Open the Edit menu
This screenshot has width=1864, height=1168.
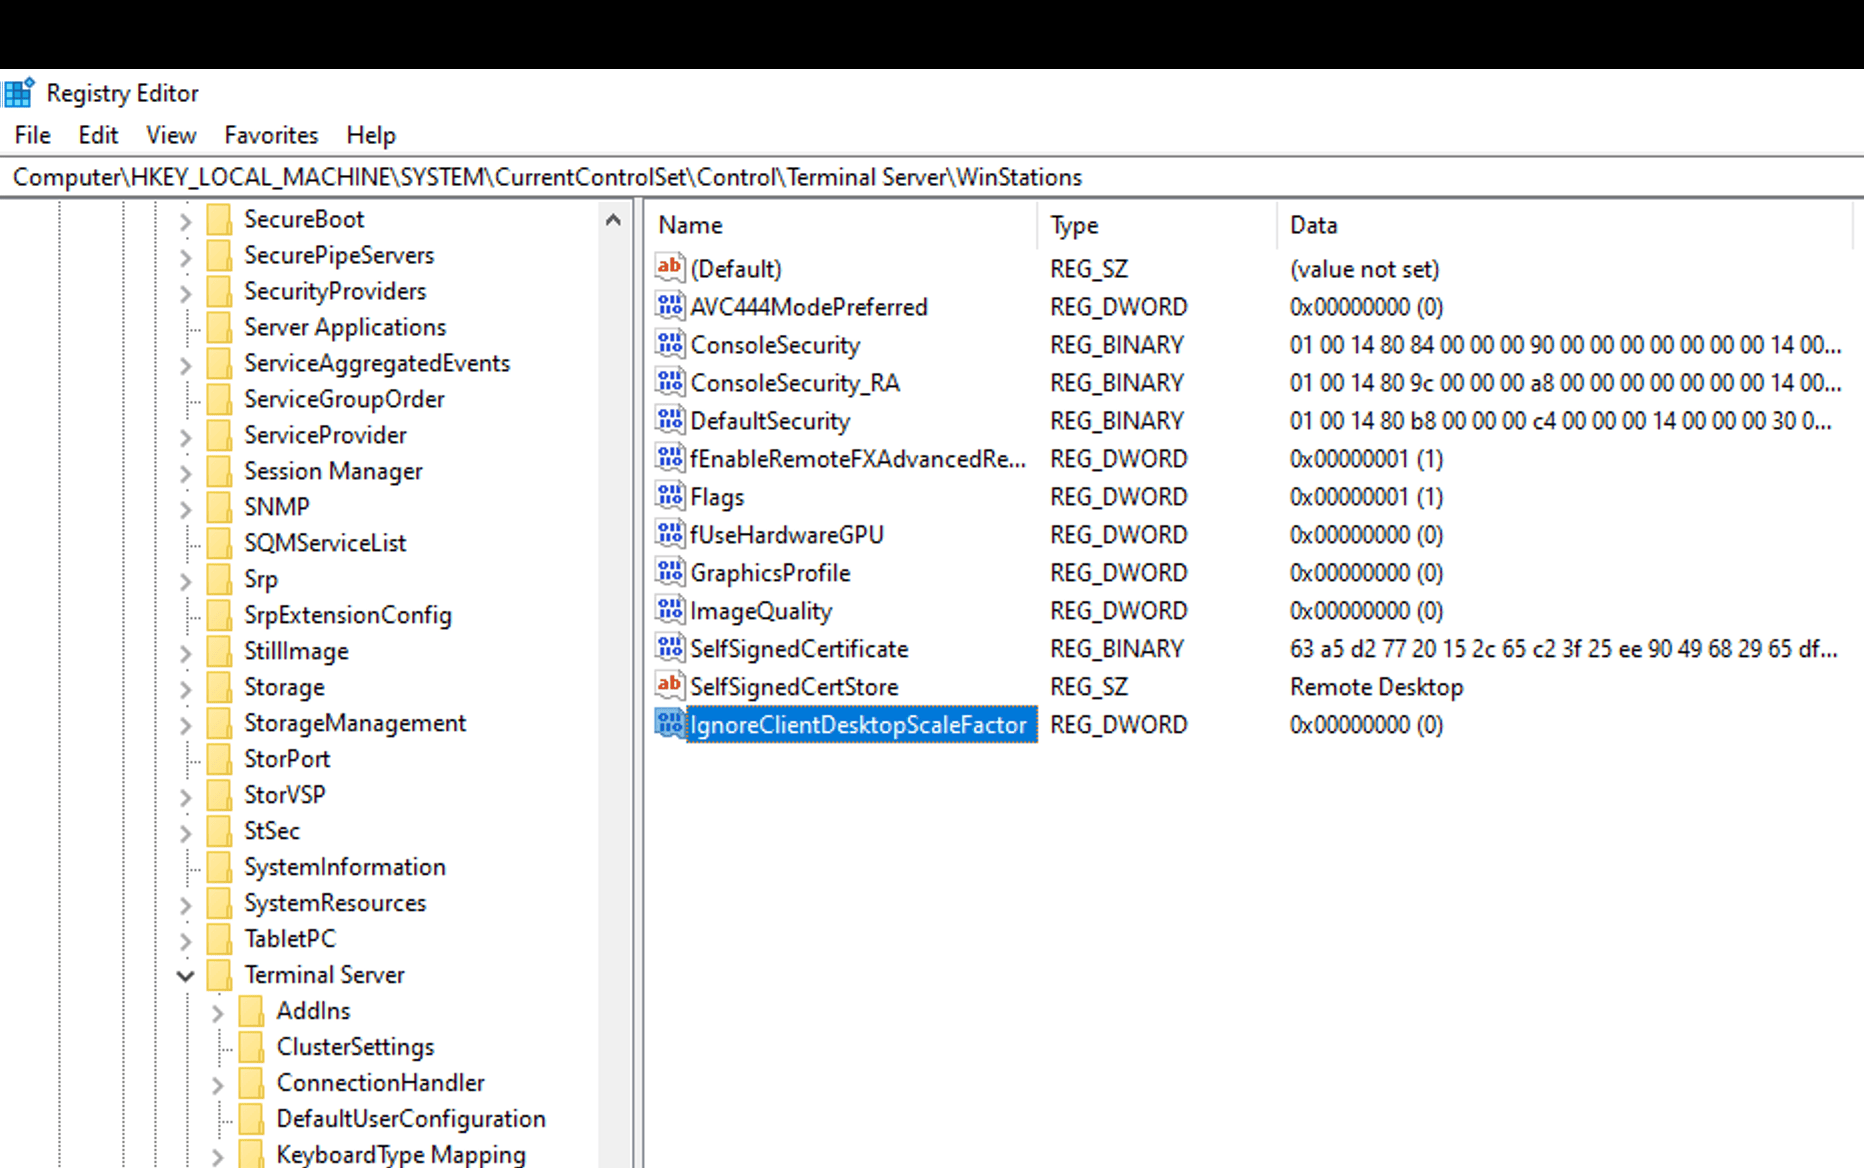[x=98, y=135]
